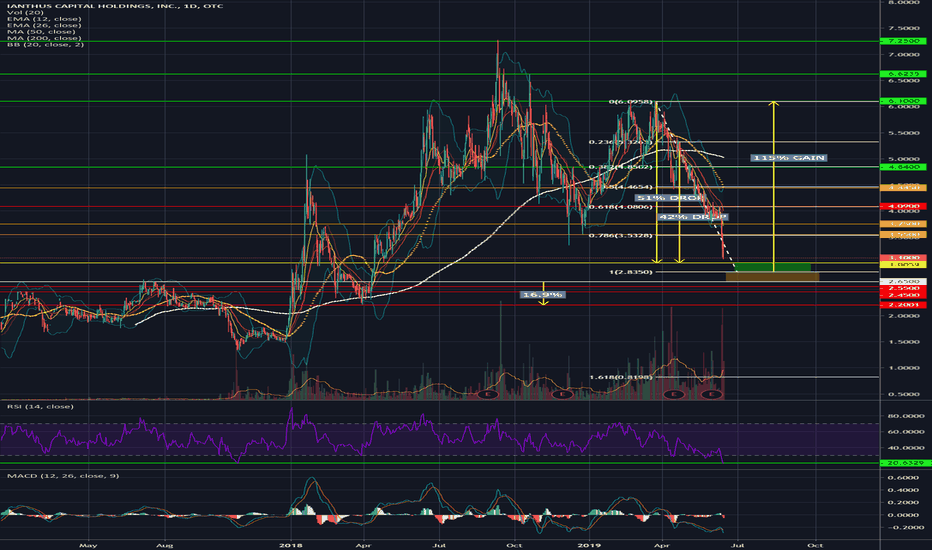Viewport: 932px width, 550px height.
Task: Select the earnings marker just after April 2019
Action: (x=674, y=394)
